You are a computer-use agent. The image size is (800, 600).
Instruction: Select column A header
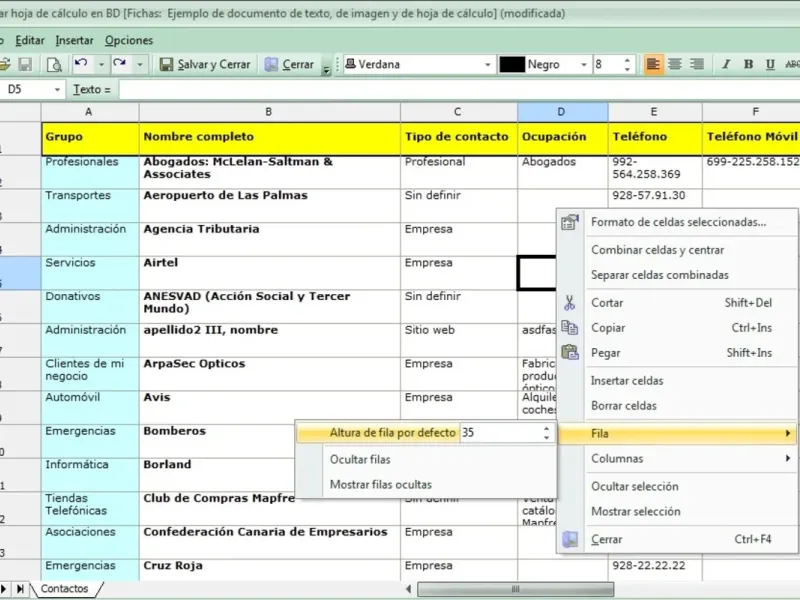pos(89,112)
